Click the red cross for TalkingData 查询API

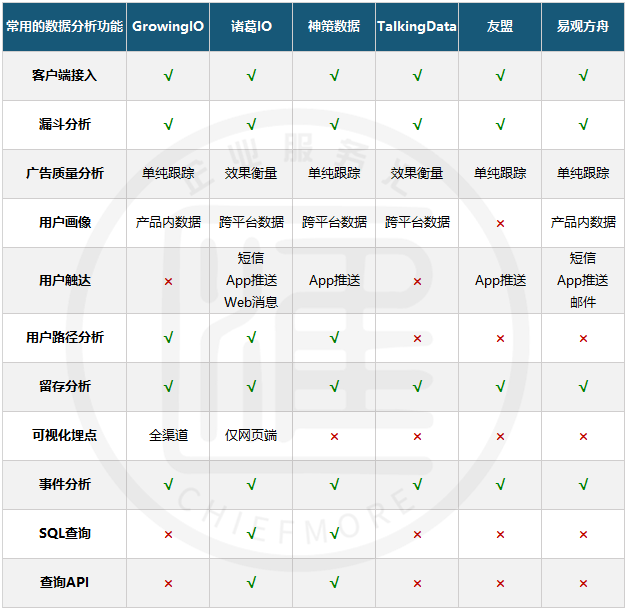point(417,584)
